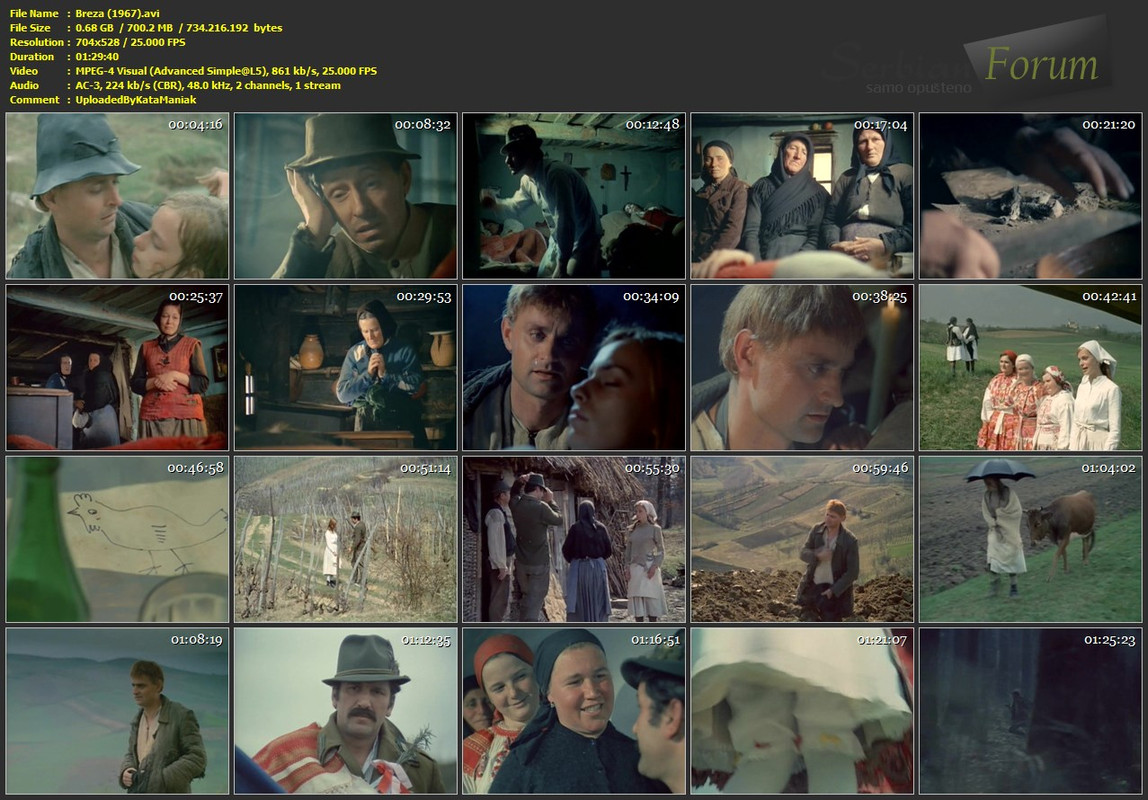Open the chicken drawing frame at 00:46:58
The image size is (1148, 800).
click(117, 539)
